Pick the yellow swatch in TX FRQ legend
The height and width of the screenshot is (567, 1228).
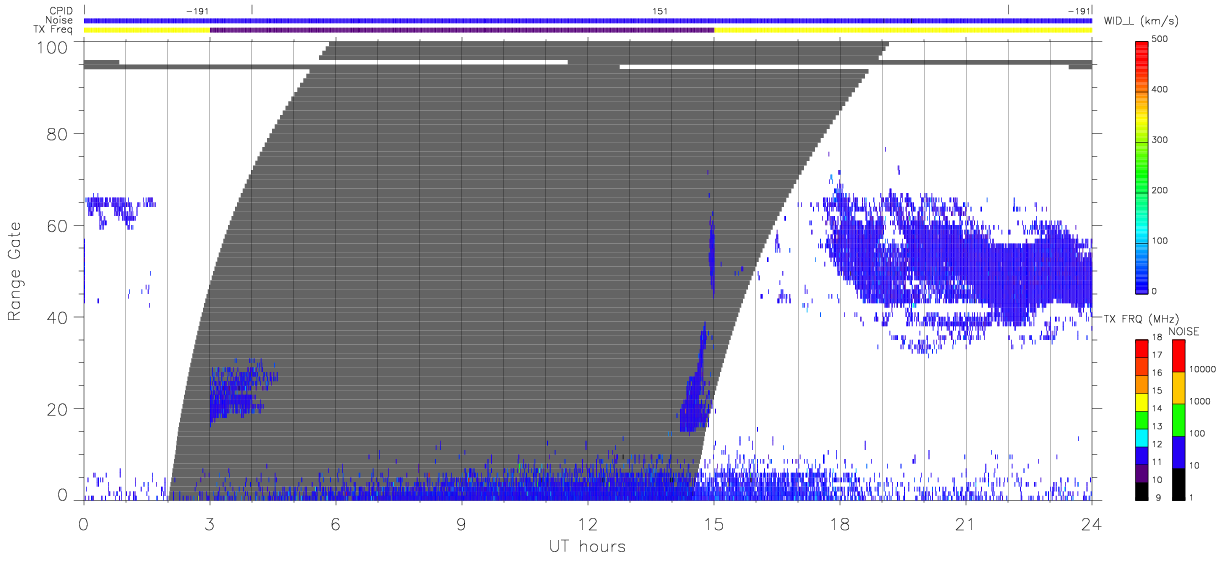1141,401
